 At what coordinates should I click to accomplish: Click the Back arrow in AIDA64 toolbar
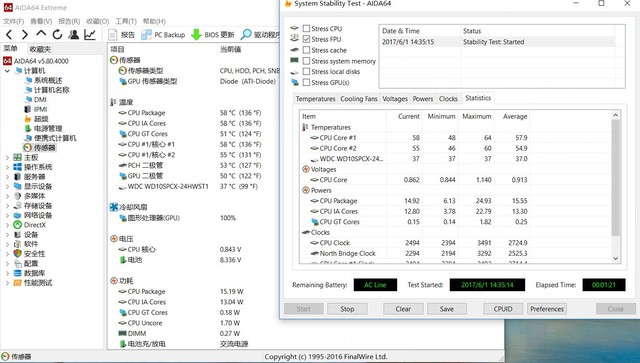tap(9, 35)
